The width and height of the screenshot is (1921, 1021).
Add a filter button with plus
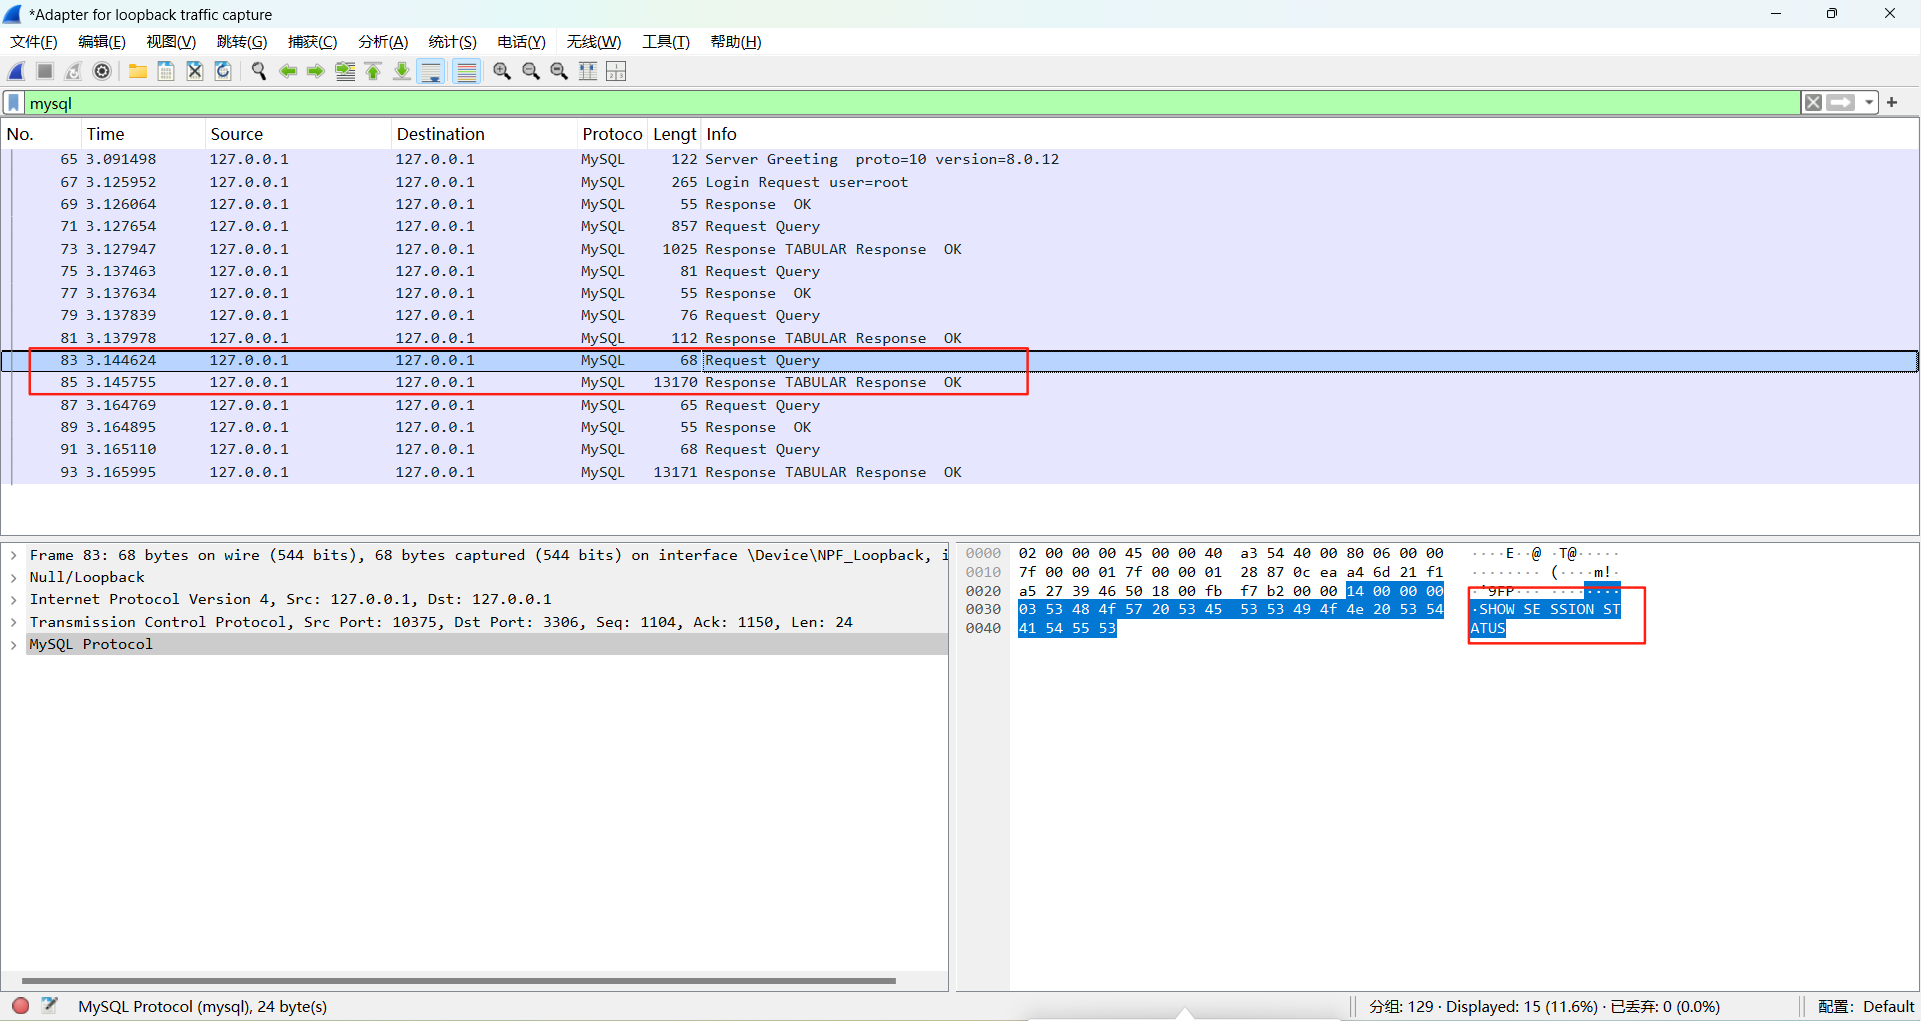point(1892,102)
